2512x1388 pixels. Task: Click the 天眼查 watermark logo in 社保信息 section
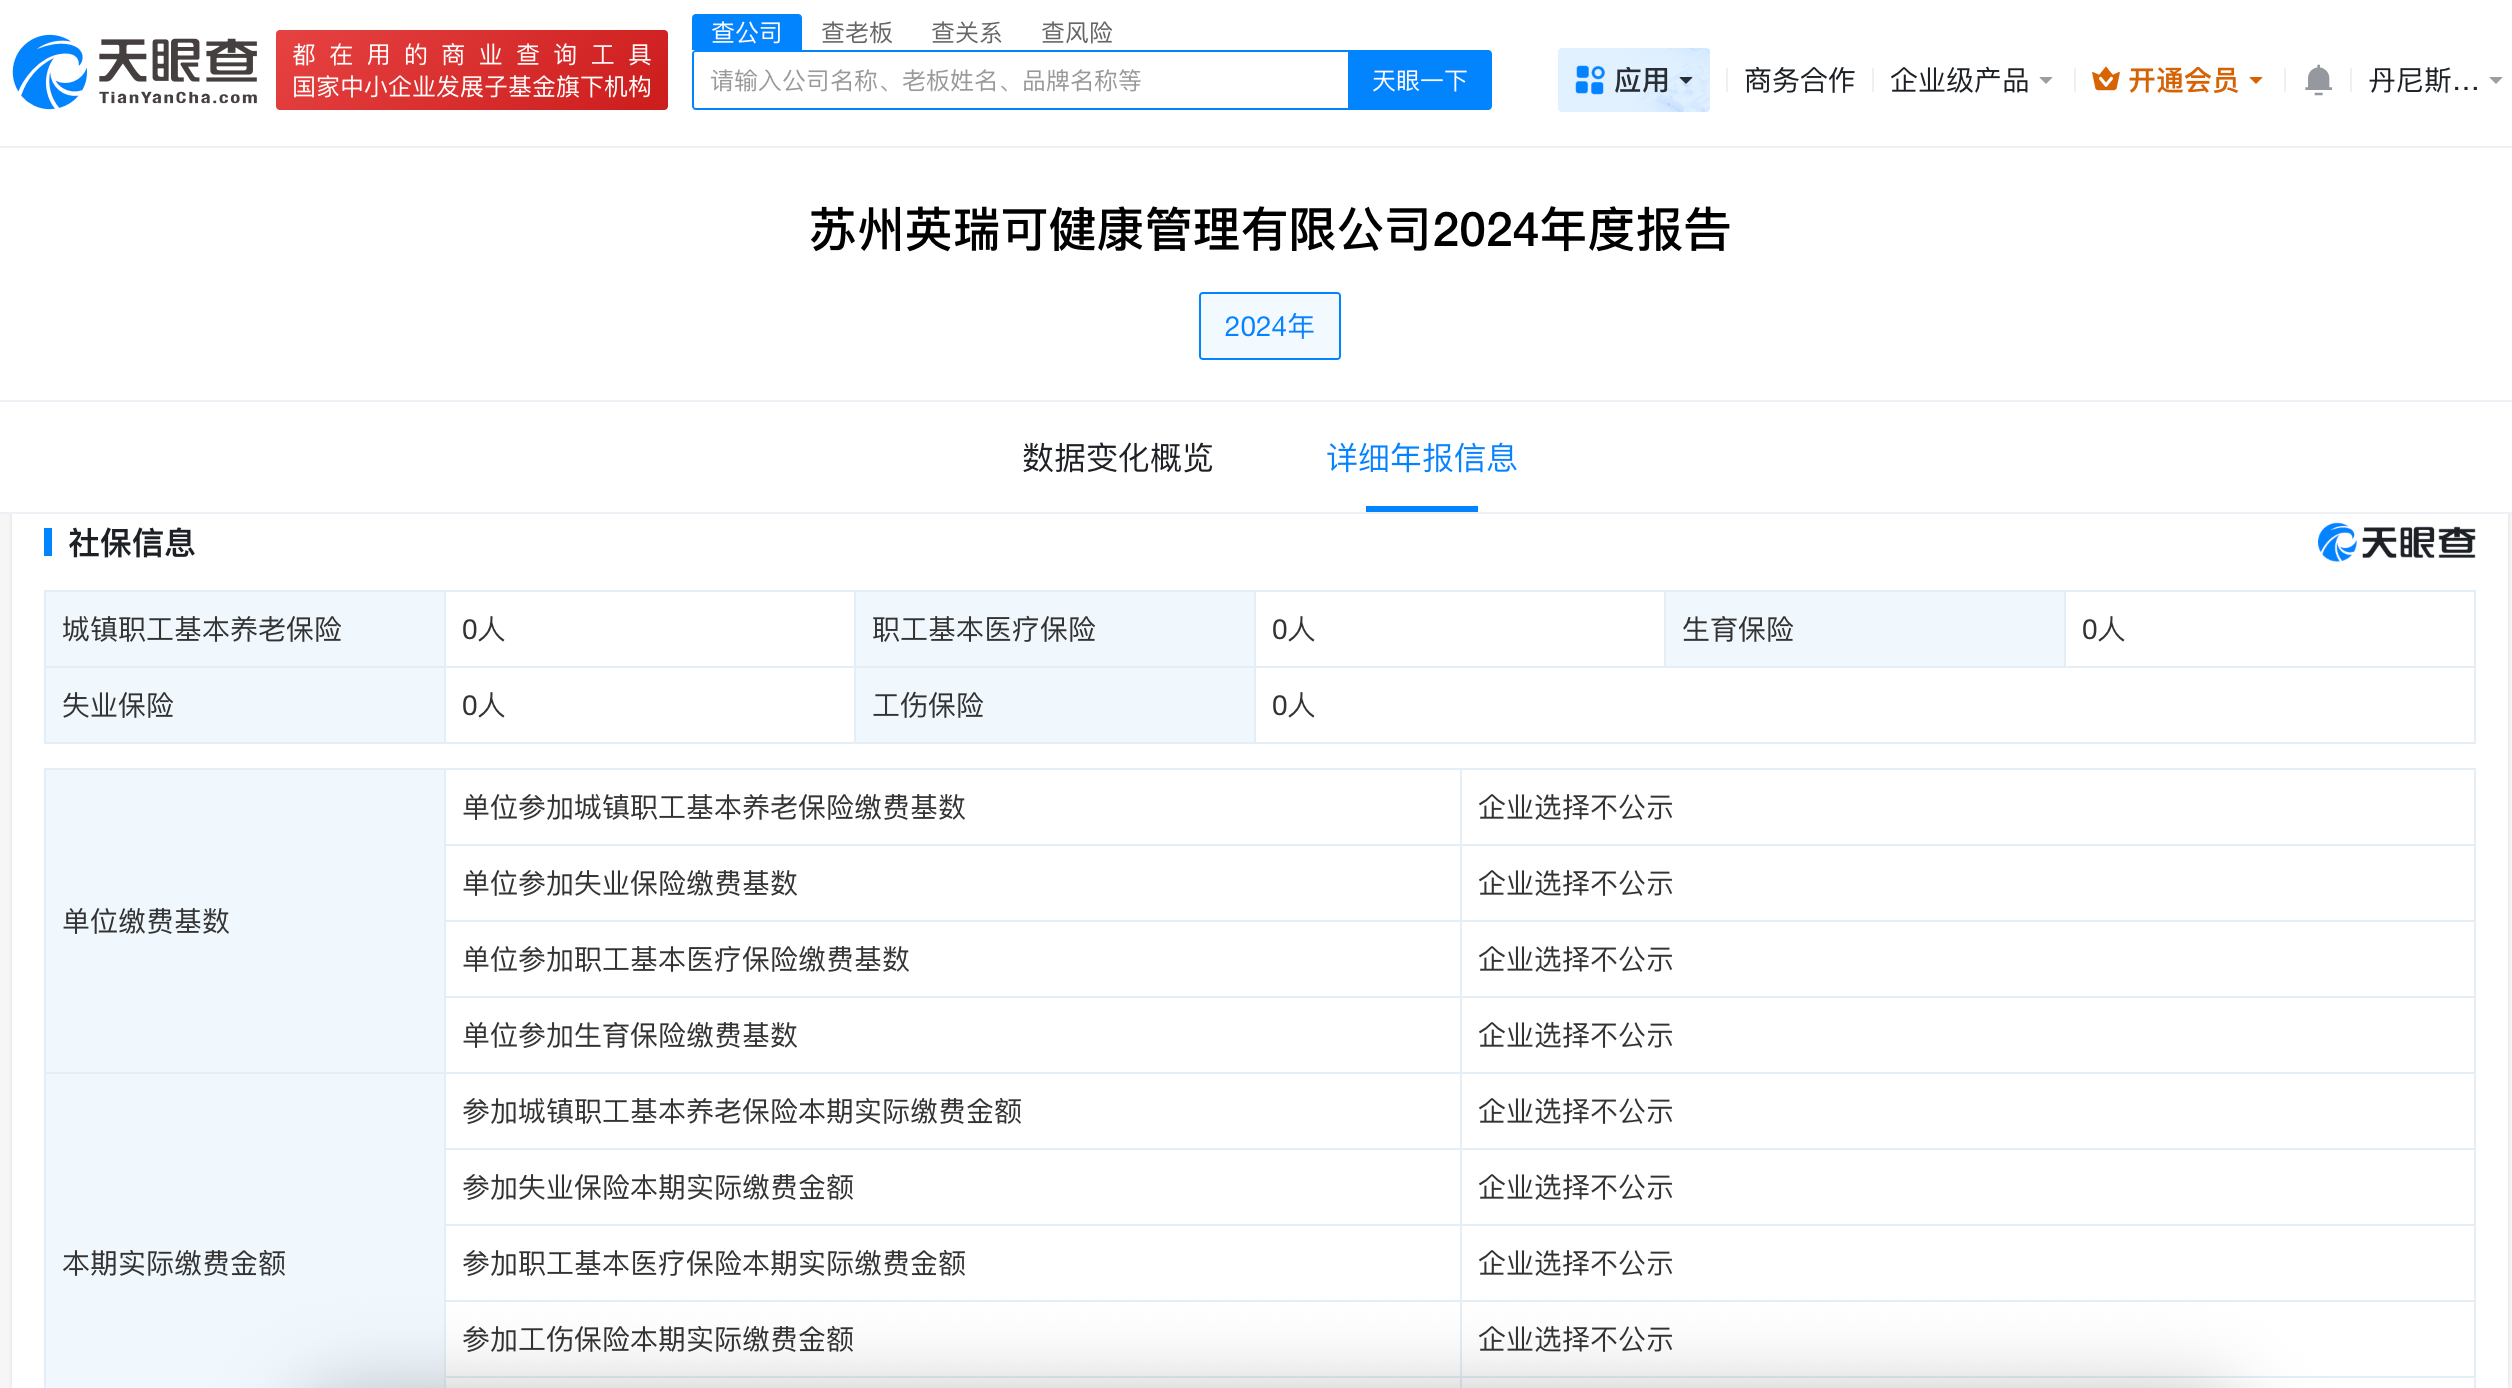tap(2396, 543)
